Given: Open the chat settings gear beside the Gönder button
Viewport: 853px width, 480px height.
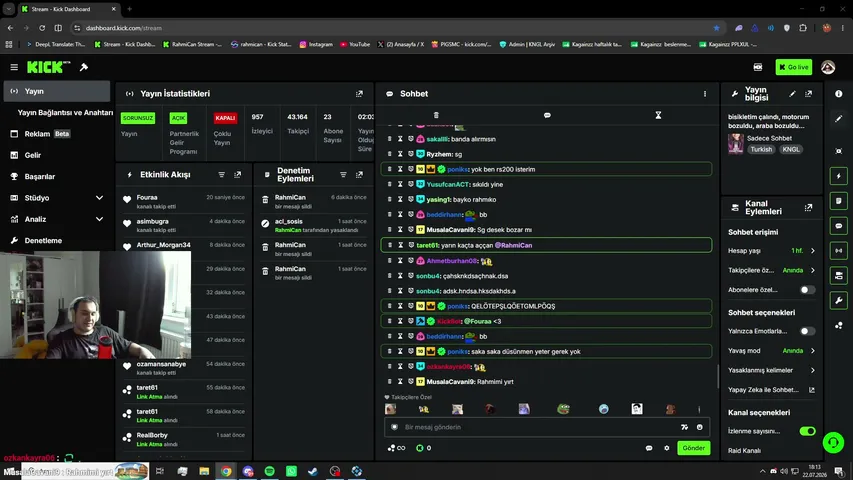Looking at the screenshot, I should point(666,448).
